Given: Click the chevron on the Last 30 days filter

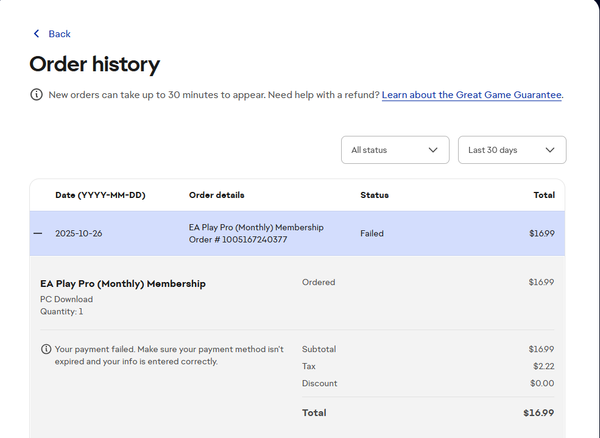Looking at the screenshot, I should click(550, 150).
